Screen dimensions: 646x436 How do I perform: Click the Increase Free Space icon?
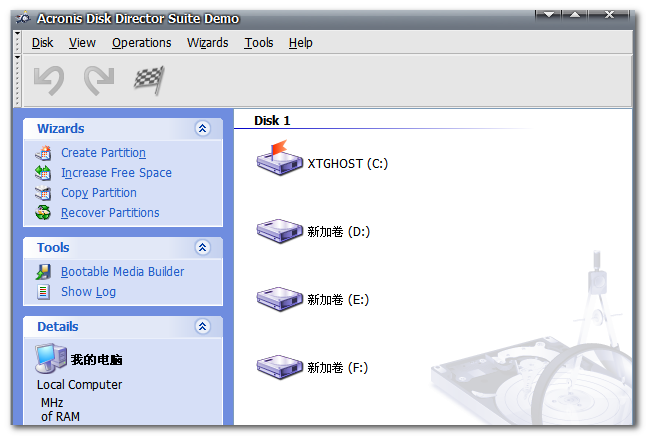pyautogui.click(x=43, y=173)
